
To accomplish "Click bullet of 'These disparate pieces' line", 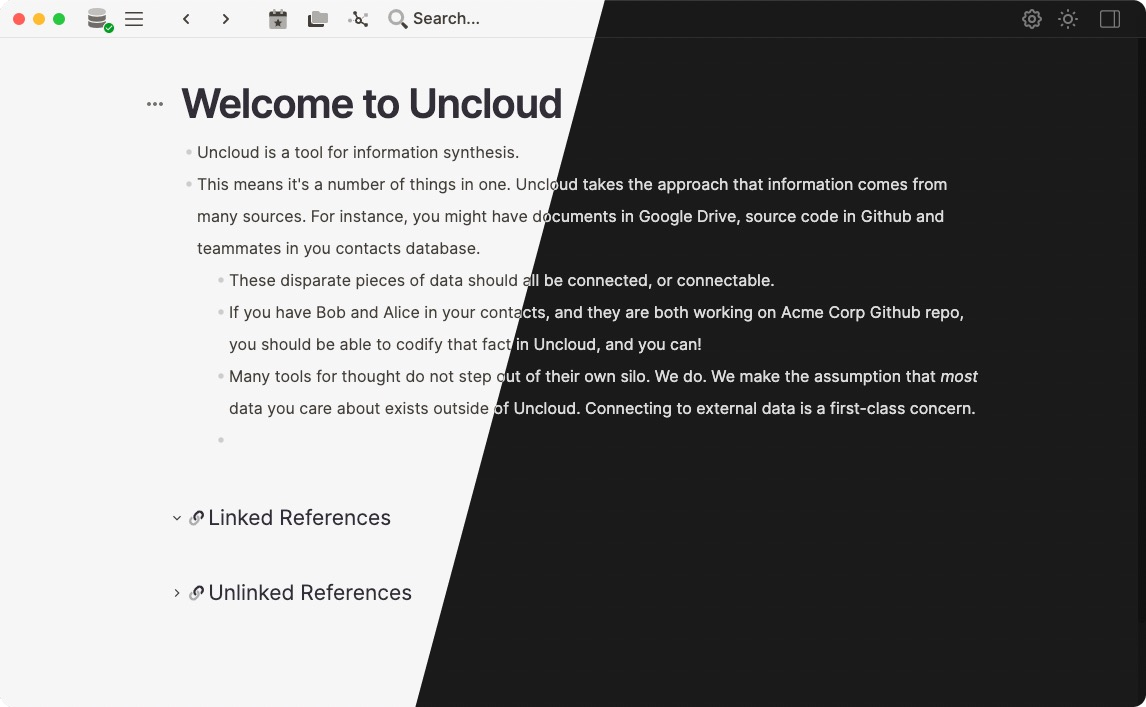I will pyautogui.click(x=221, y=280).
